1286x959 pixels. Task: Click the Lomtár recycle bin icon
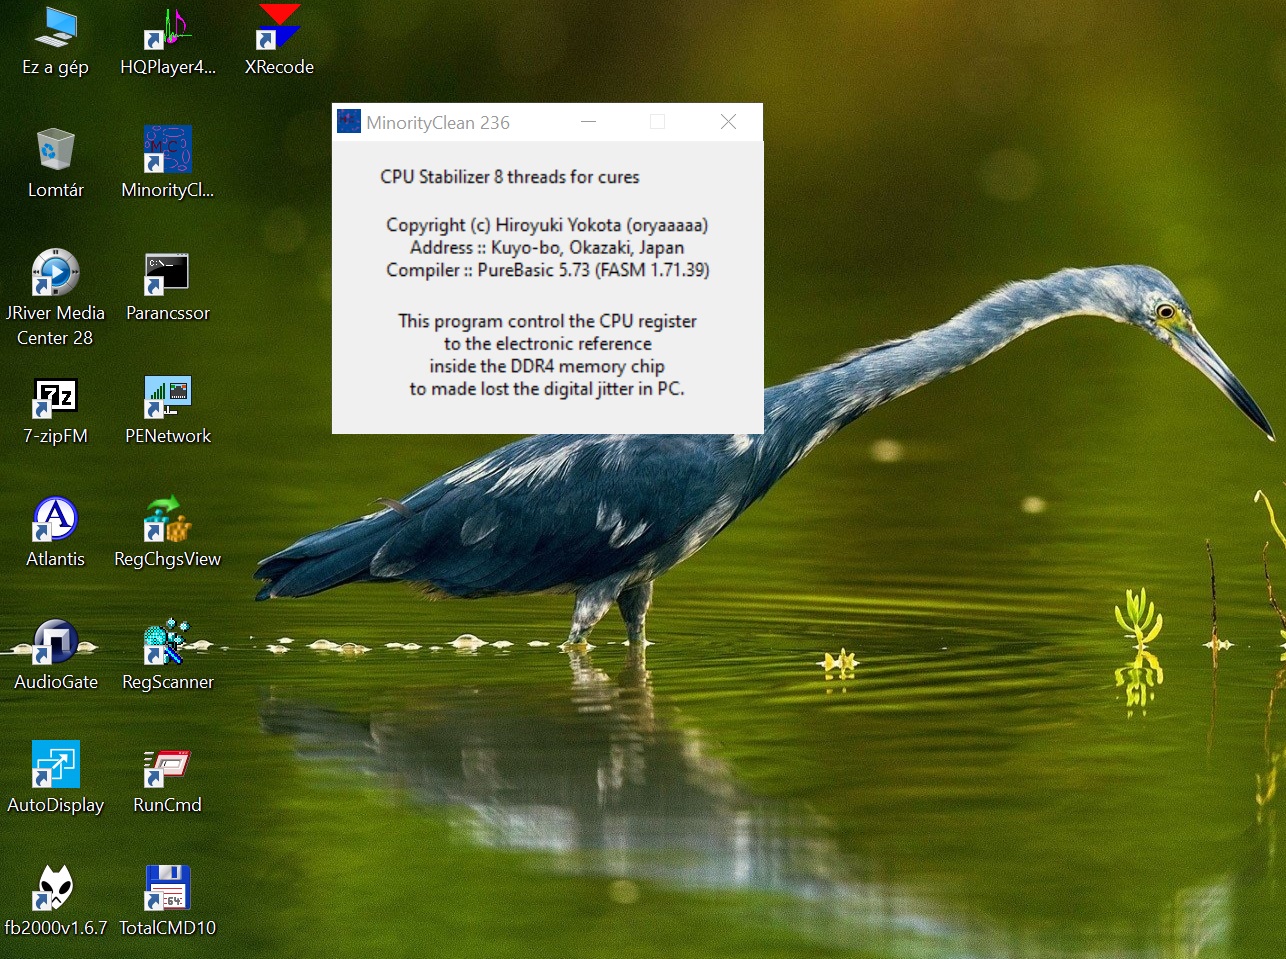(x=55, y=150)
